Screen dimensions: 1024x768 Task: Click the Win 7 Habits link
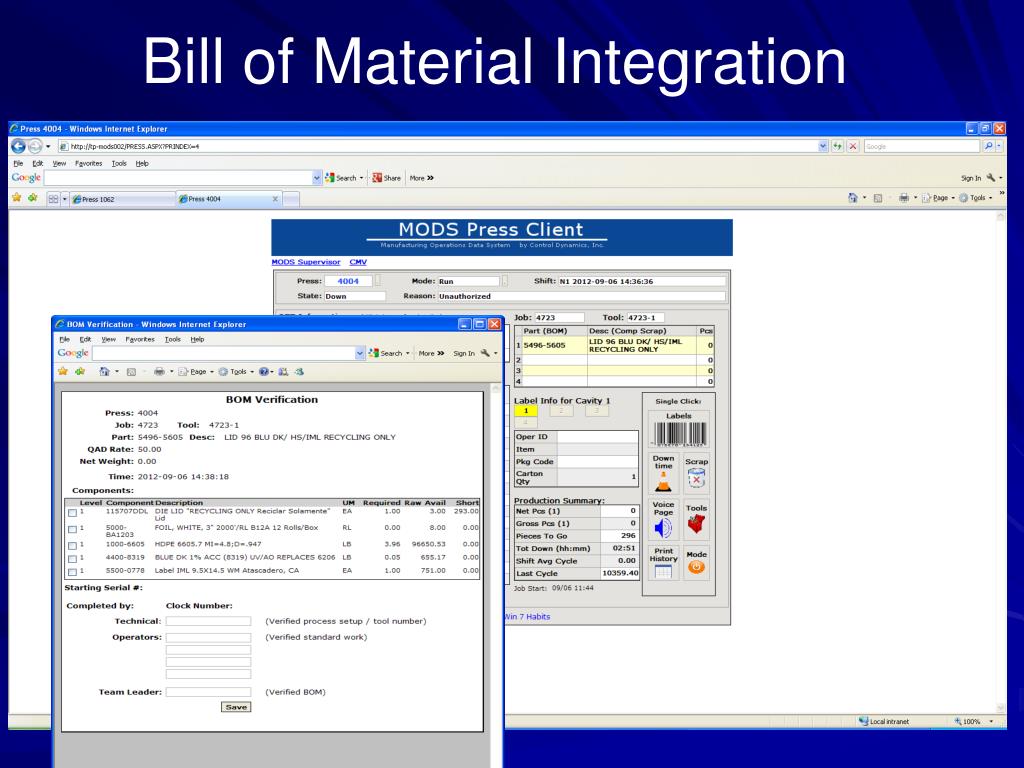point(527,616)
